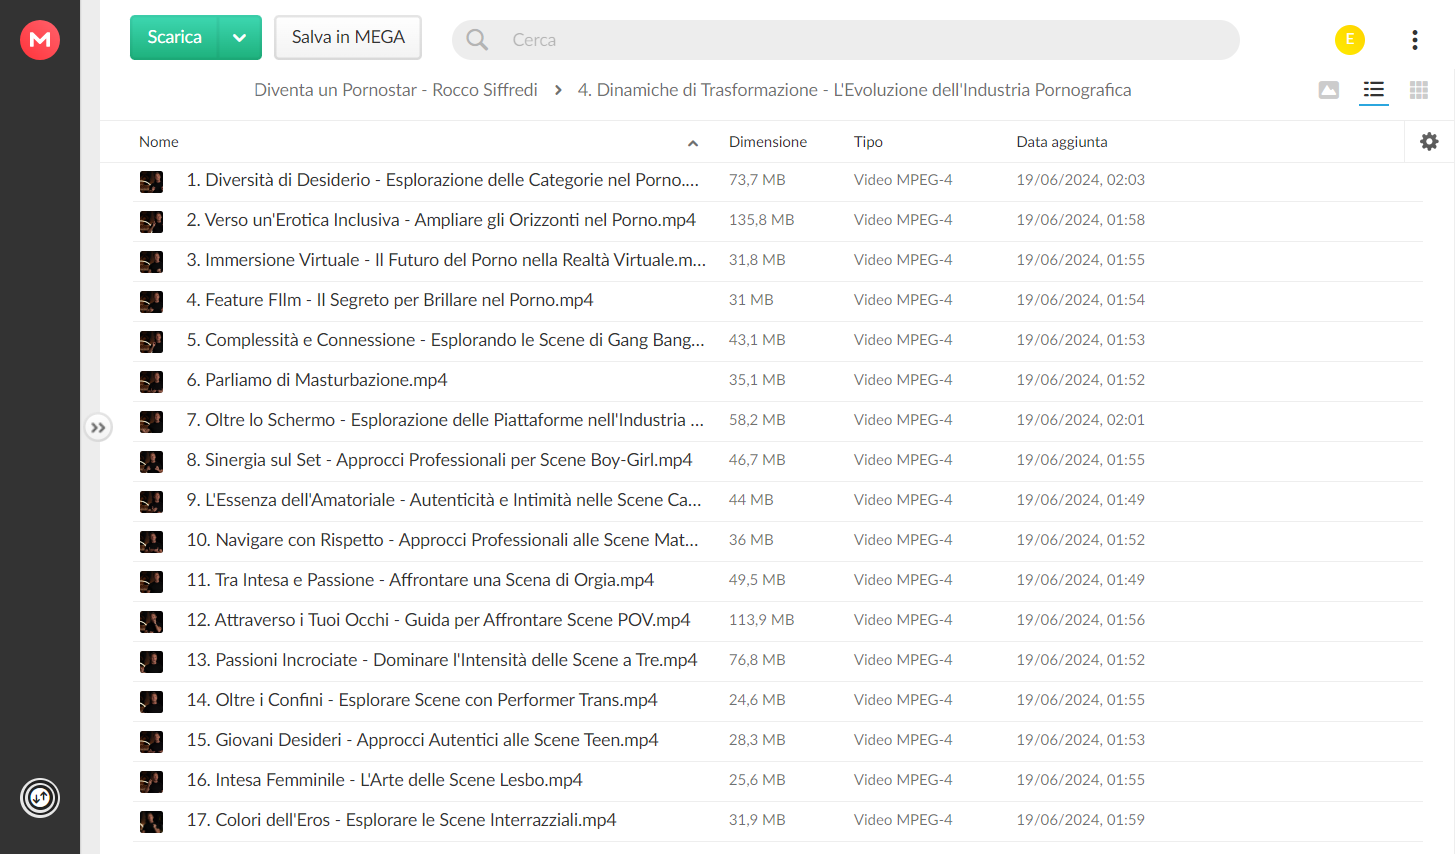The height and width of the screenshot is (854, 1455).
Task: Select the 6. Parliamo di Masturbazione.mp4 thumbnail
Action: [x=151, y=381]
